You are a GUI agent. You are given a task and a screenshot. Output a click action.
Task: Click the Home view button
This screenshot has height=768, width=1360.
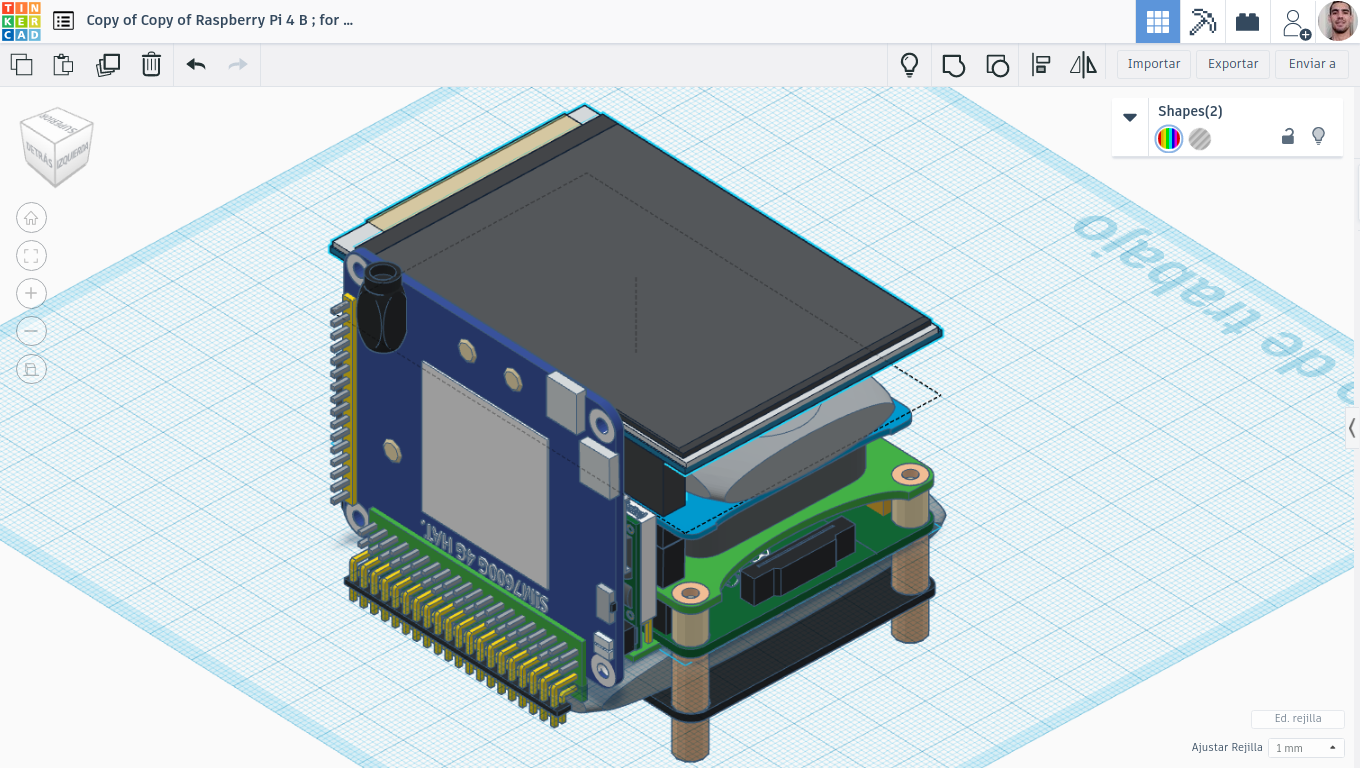coord(31,218)
